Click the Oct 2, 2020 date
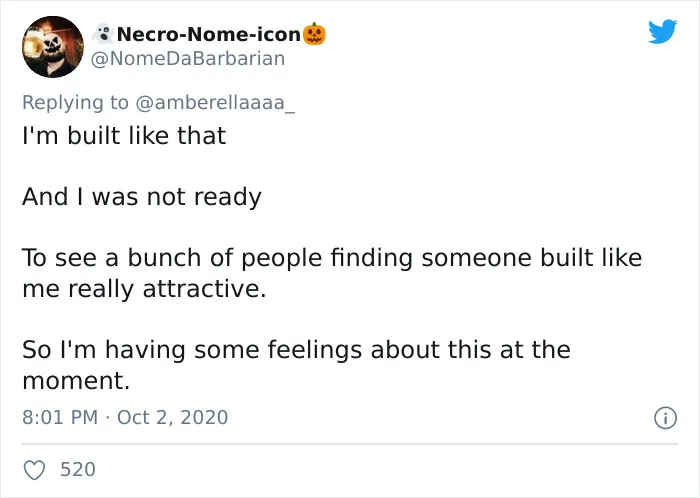Viewport: 700px width, 498px height. click(172, 418)
